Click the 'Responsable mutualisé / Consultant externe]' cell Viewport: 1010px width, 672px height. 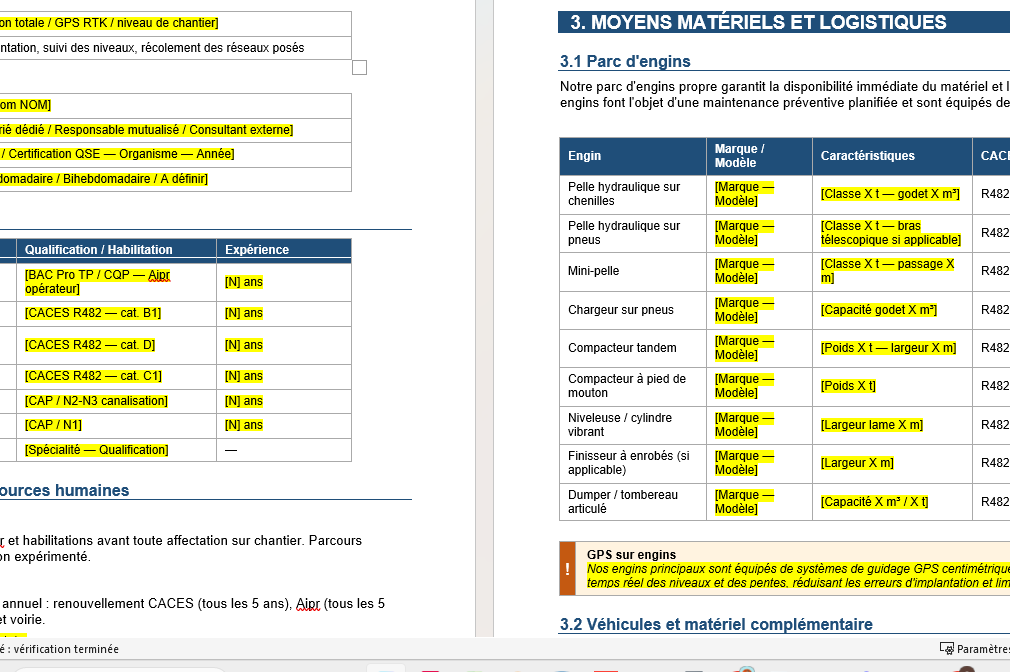click(175, 130)
